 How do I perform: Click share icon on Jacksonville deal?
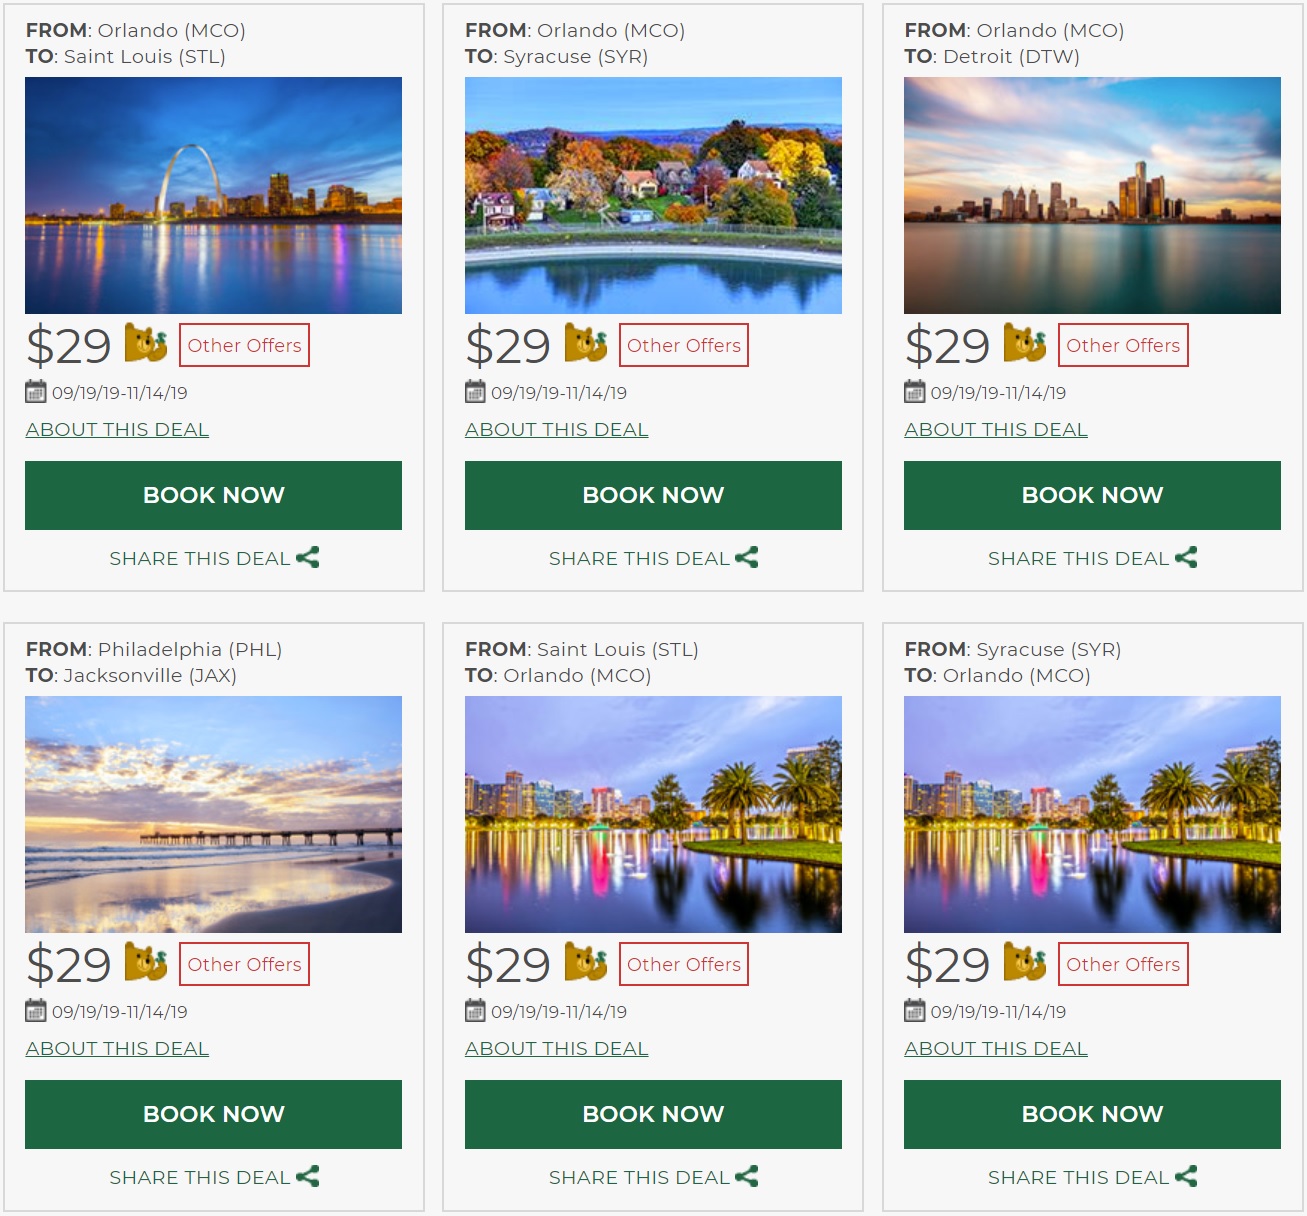point(308,1177)
